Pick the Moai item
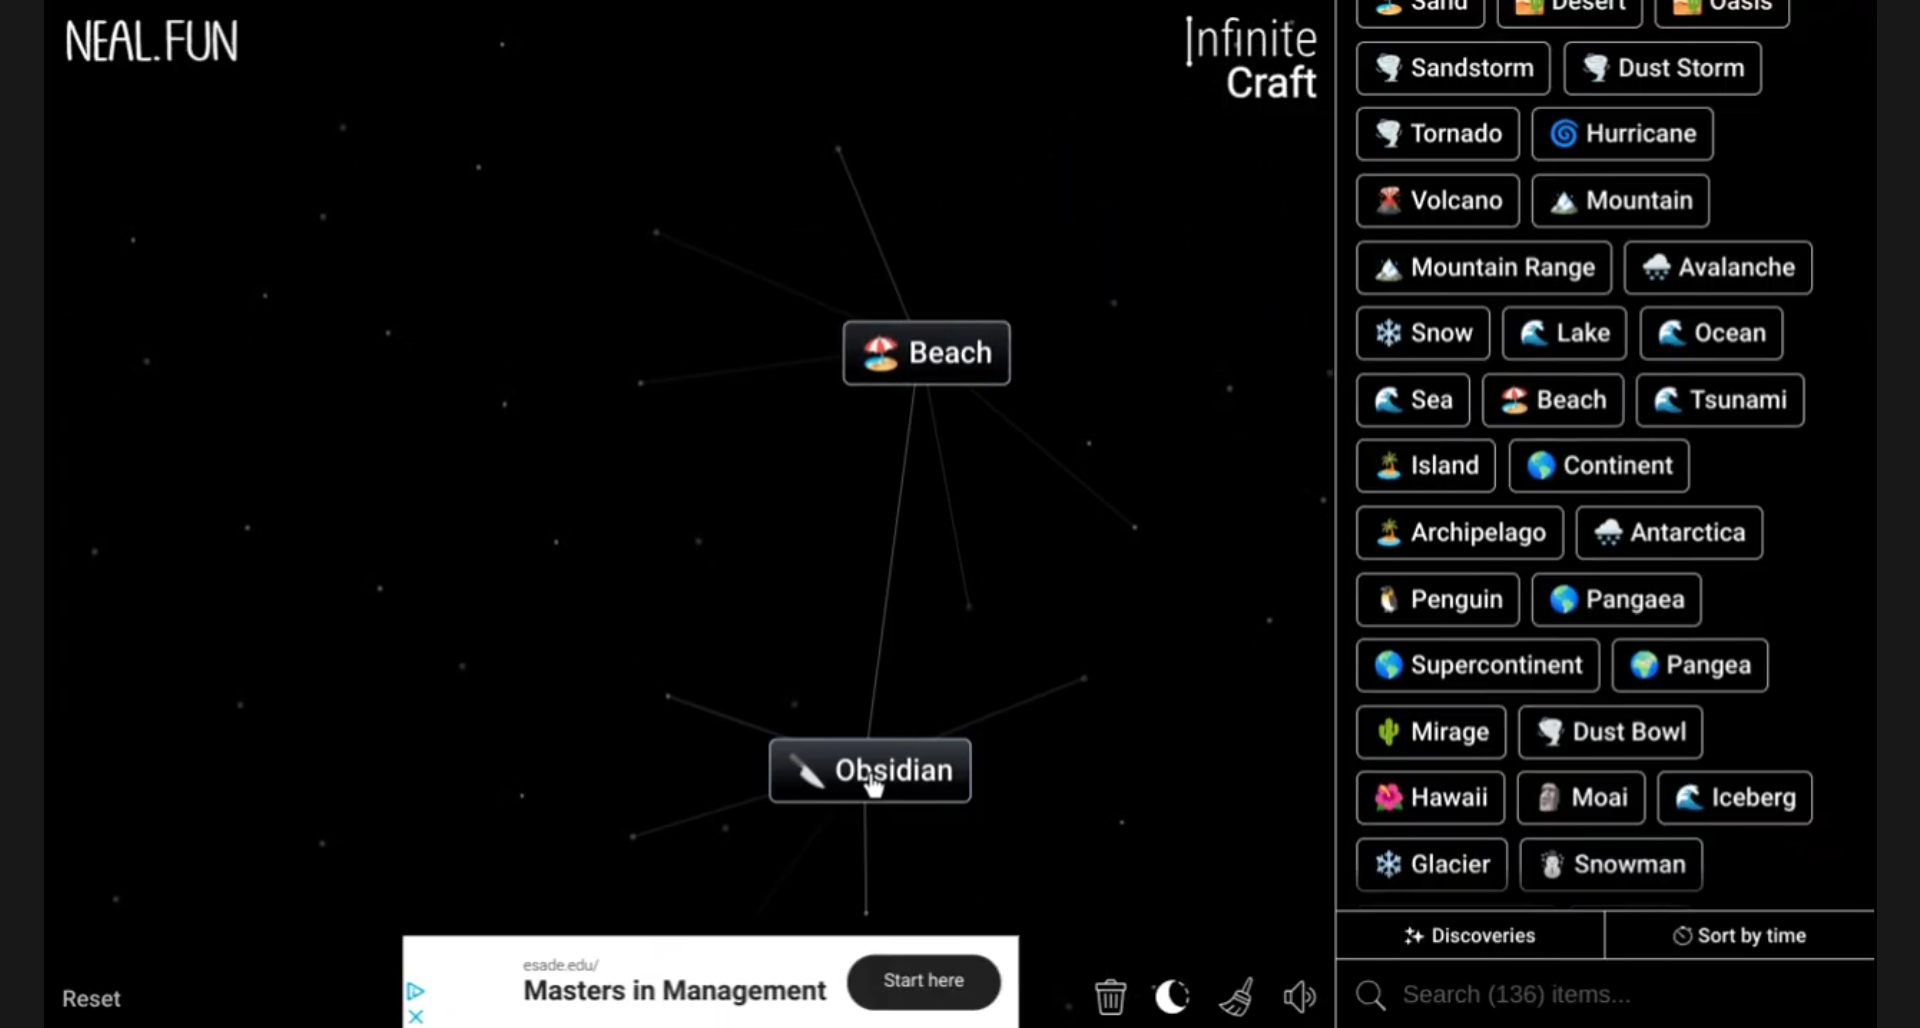The height and width of the screenshot is (1028, 1920). click(1581, 798)
